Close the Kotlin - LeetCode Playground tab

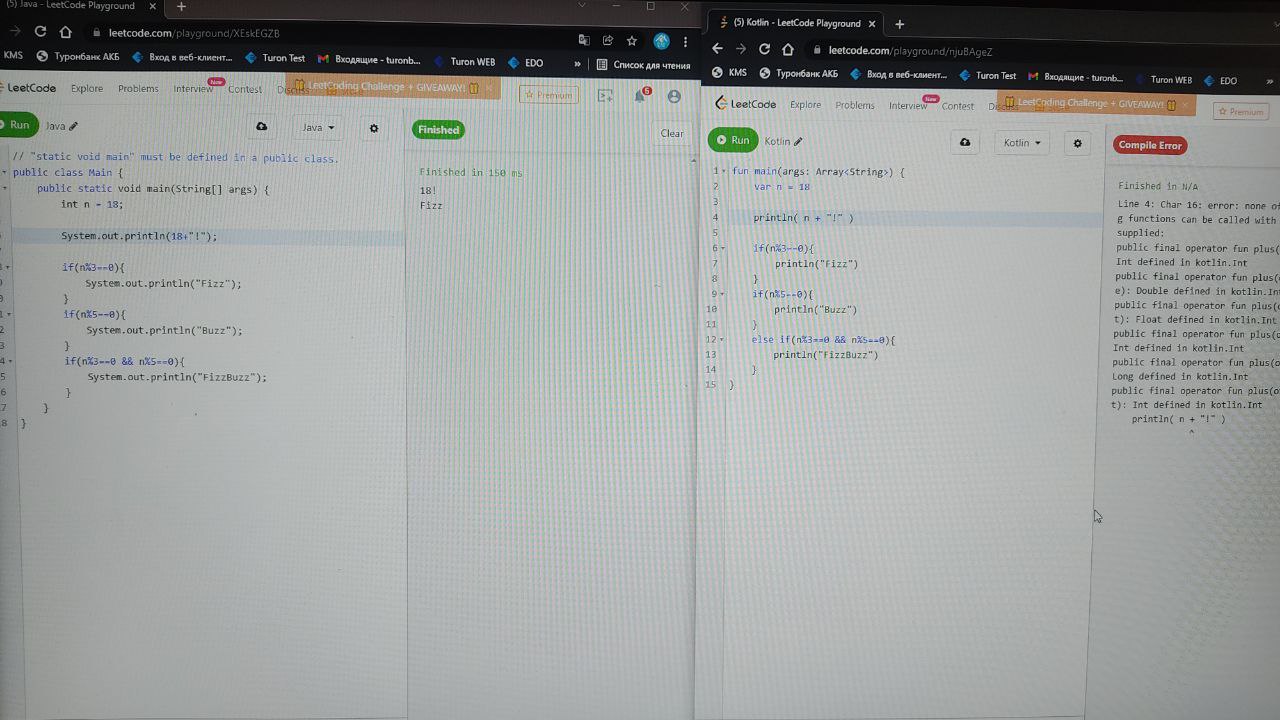tap(872, 23)
